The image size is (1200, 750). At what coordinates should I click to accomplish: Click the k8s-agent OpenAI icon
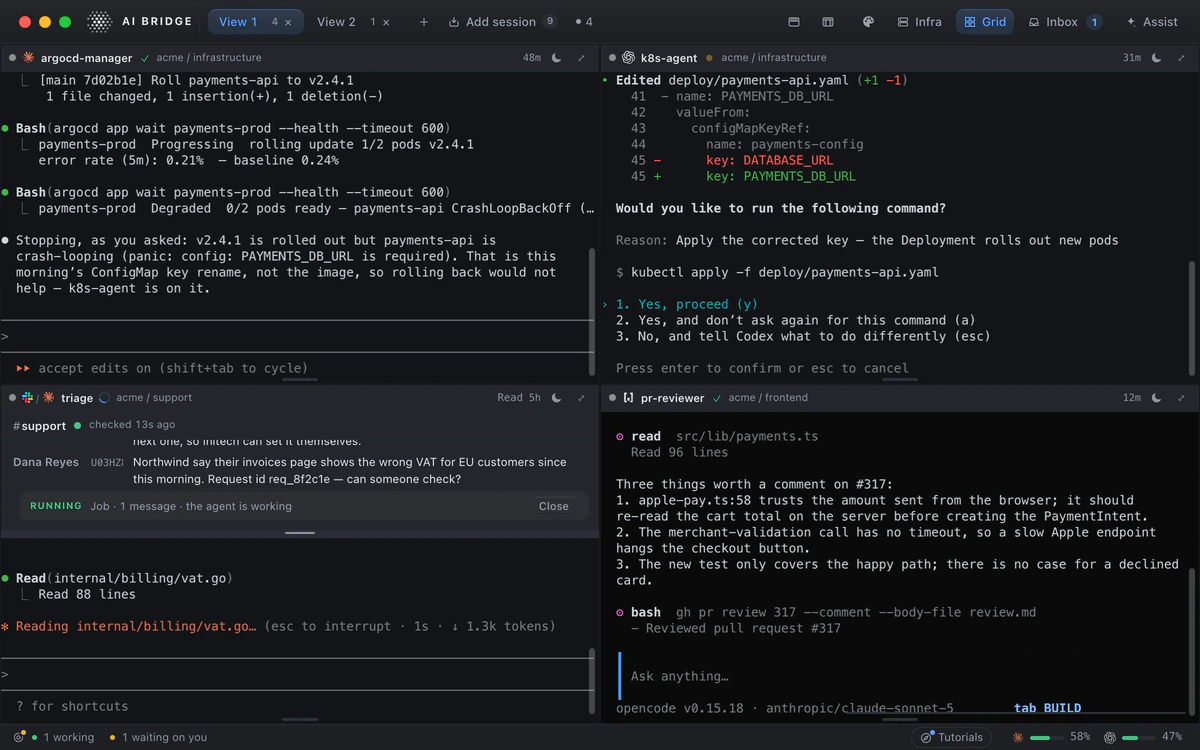pos(628,58)
